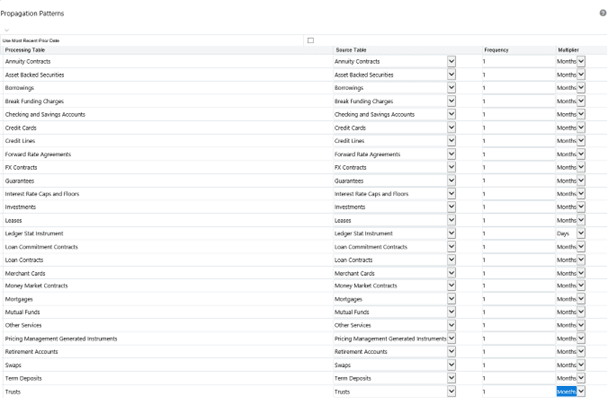Click Frequency field for Annuity Contracts

[519, 61]
